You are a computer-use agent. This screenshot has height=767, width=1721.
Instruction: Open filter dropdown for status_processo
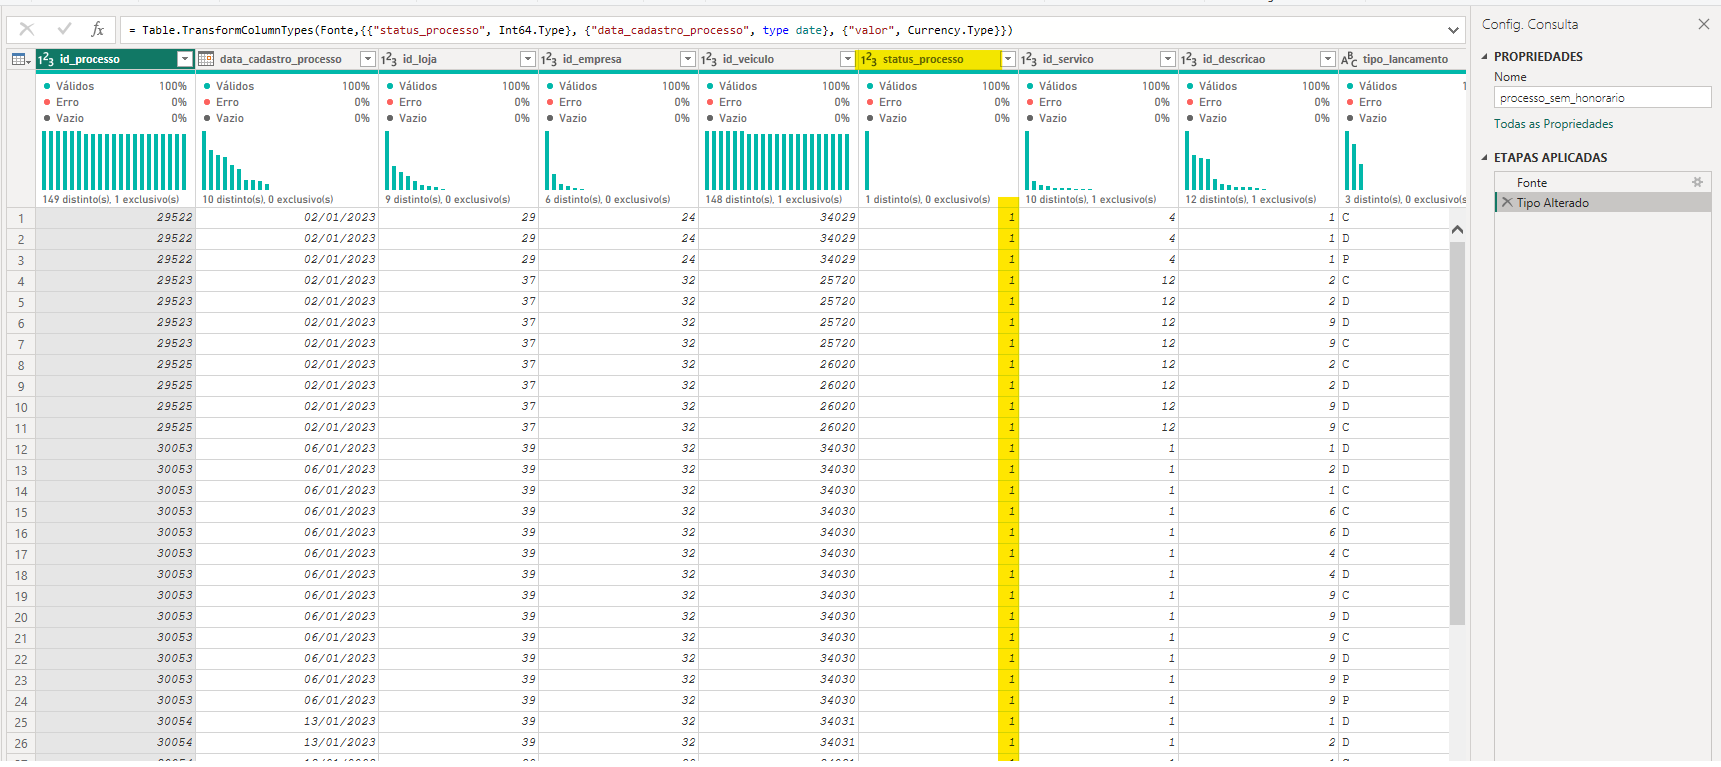(x=1007, y=59)
